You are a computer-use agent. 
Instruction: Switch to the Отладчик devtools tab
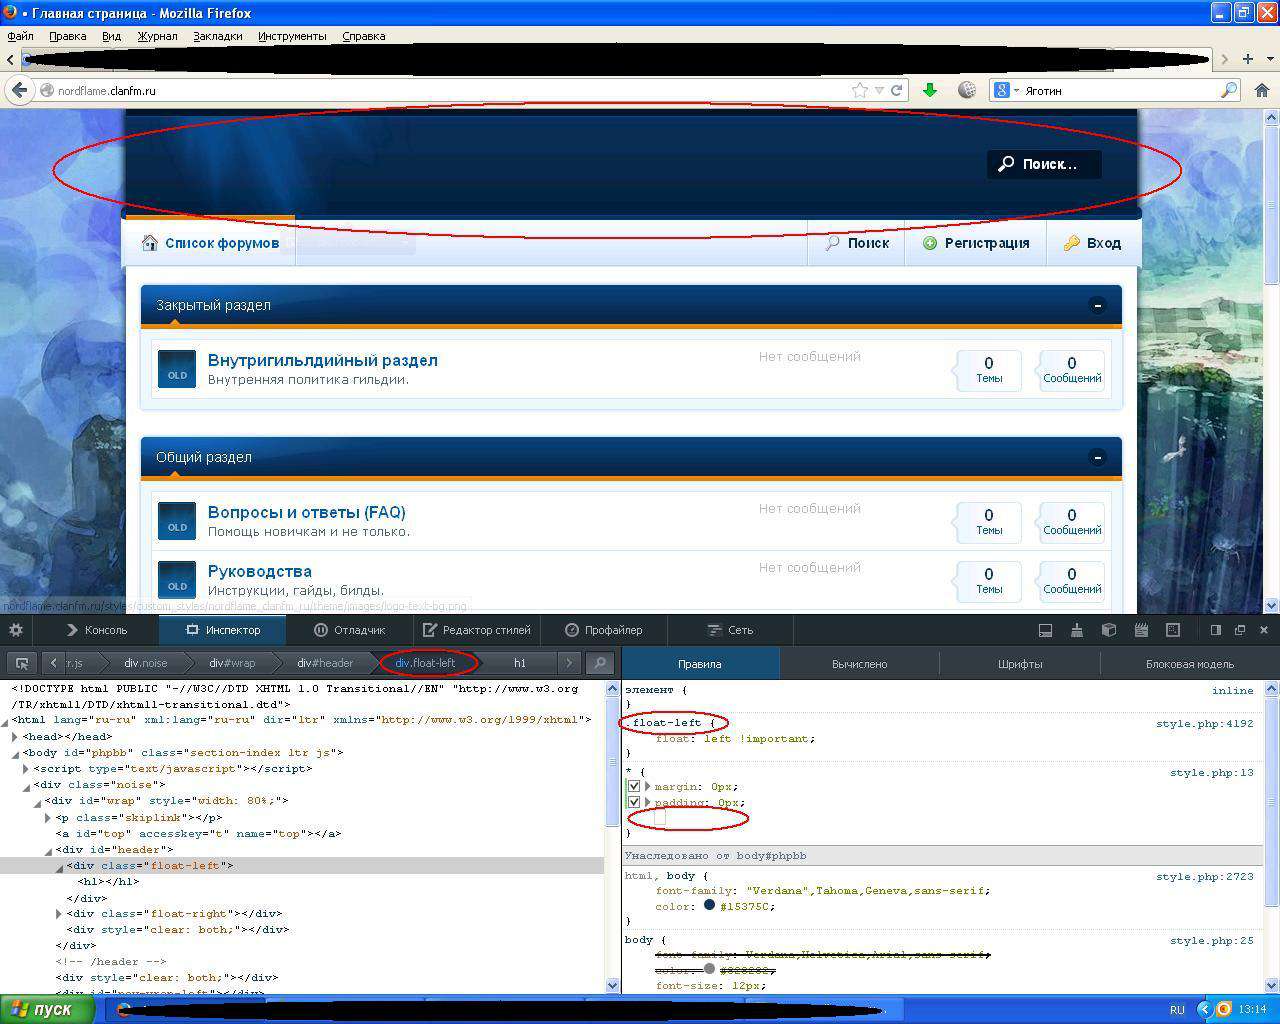point(349,630)
